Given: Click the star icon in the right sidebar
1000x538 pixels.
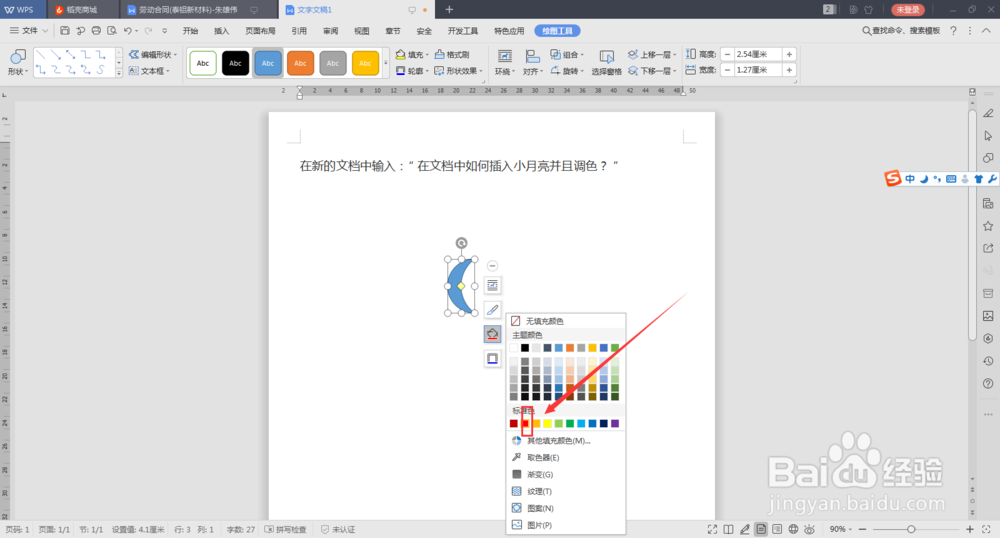Looking at the screenshot, I should (x=988, y=226).
